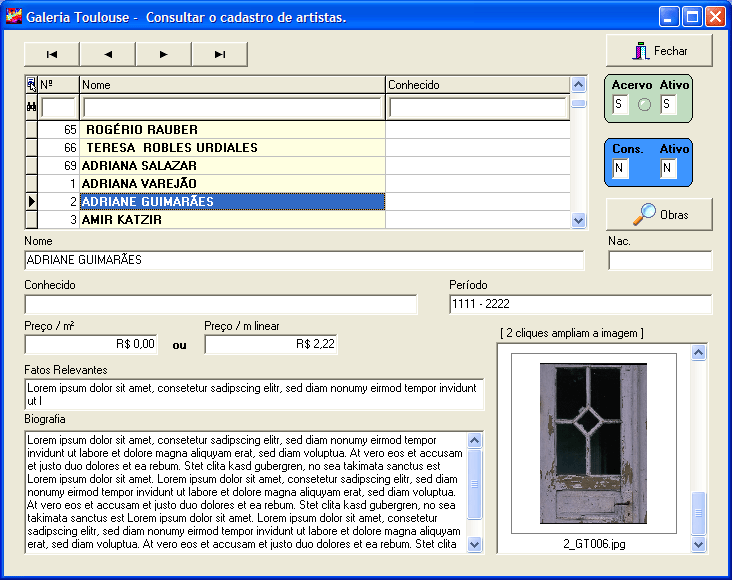Open the Obras search button
Image resolution: width=732 pixels, height=580 pixels.
(x=659, y=214)
